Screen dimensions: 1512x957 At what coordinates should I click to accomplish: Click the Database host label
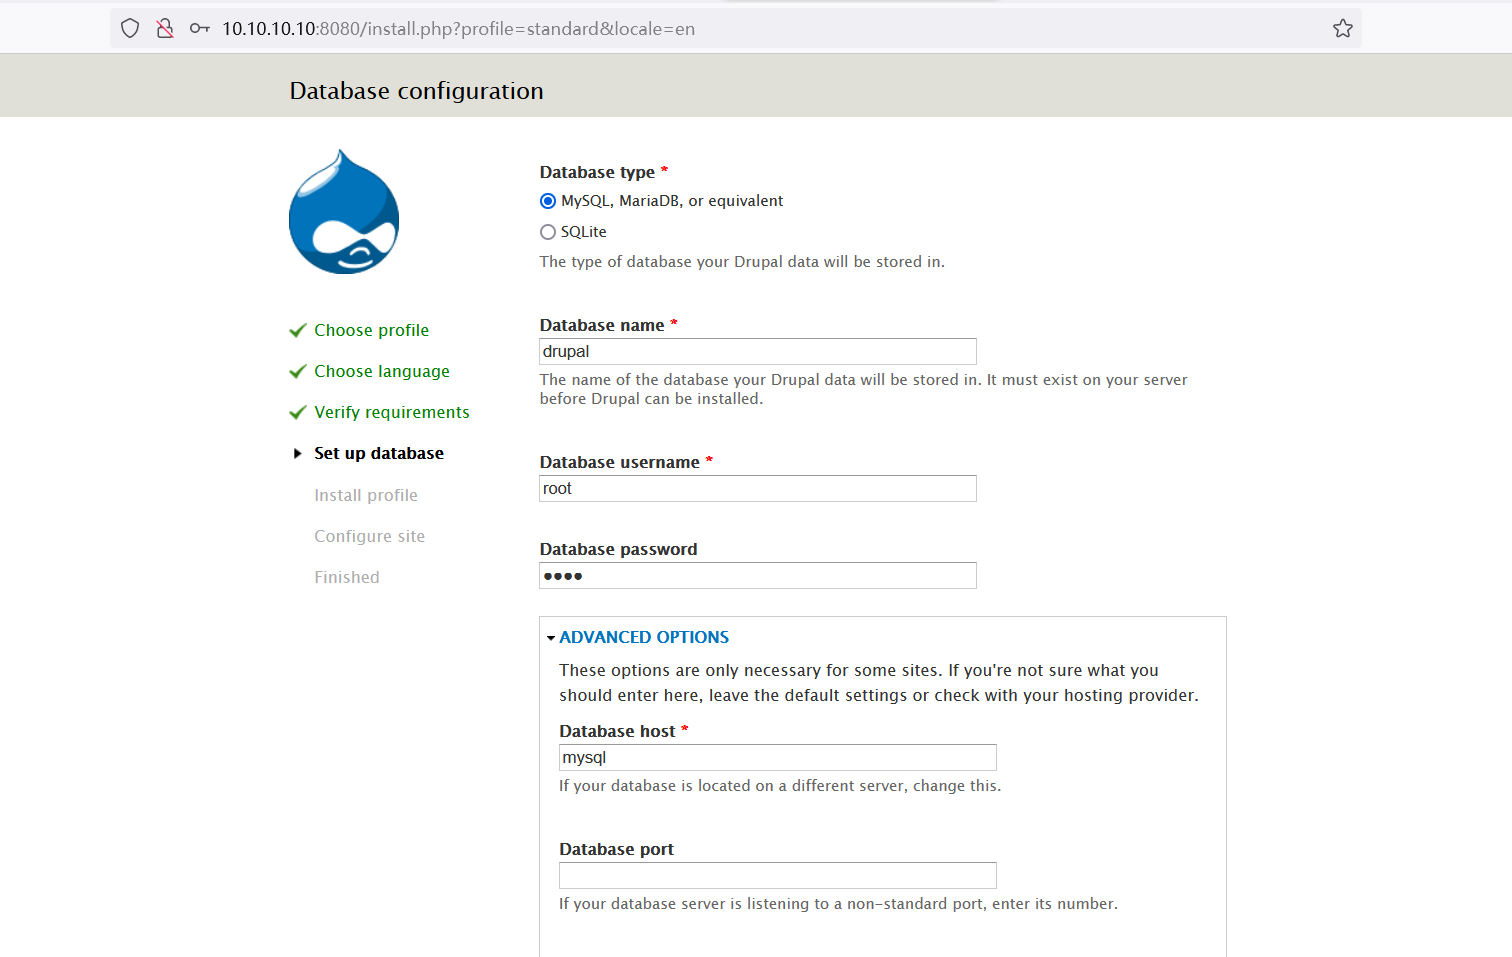(x=617, y=731)
